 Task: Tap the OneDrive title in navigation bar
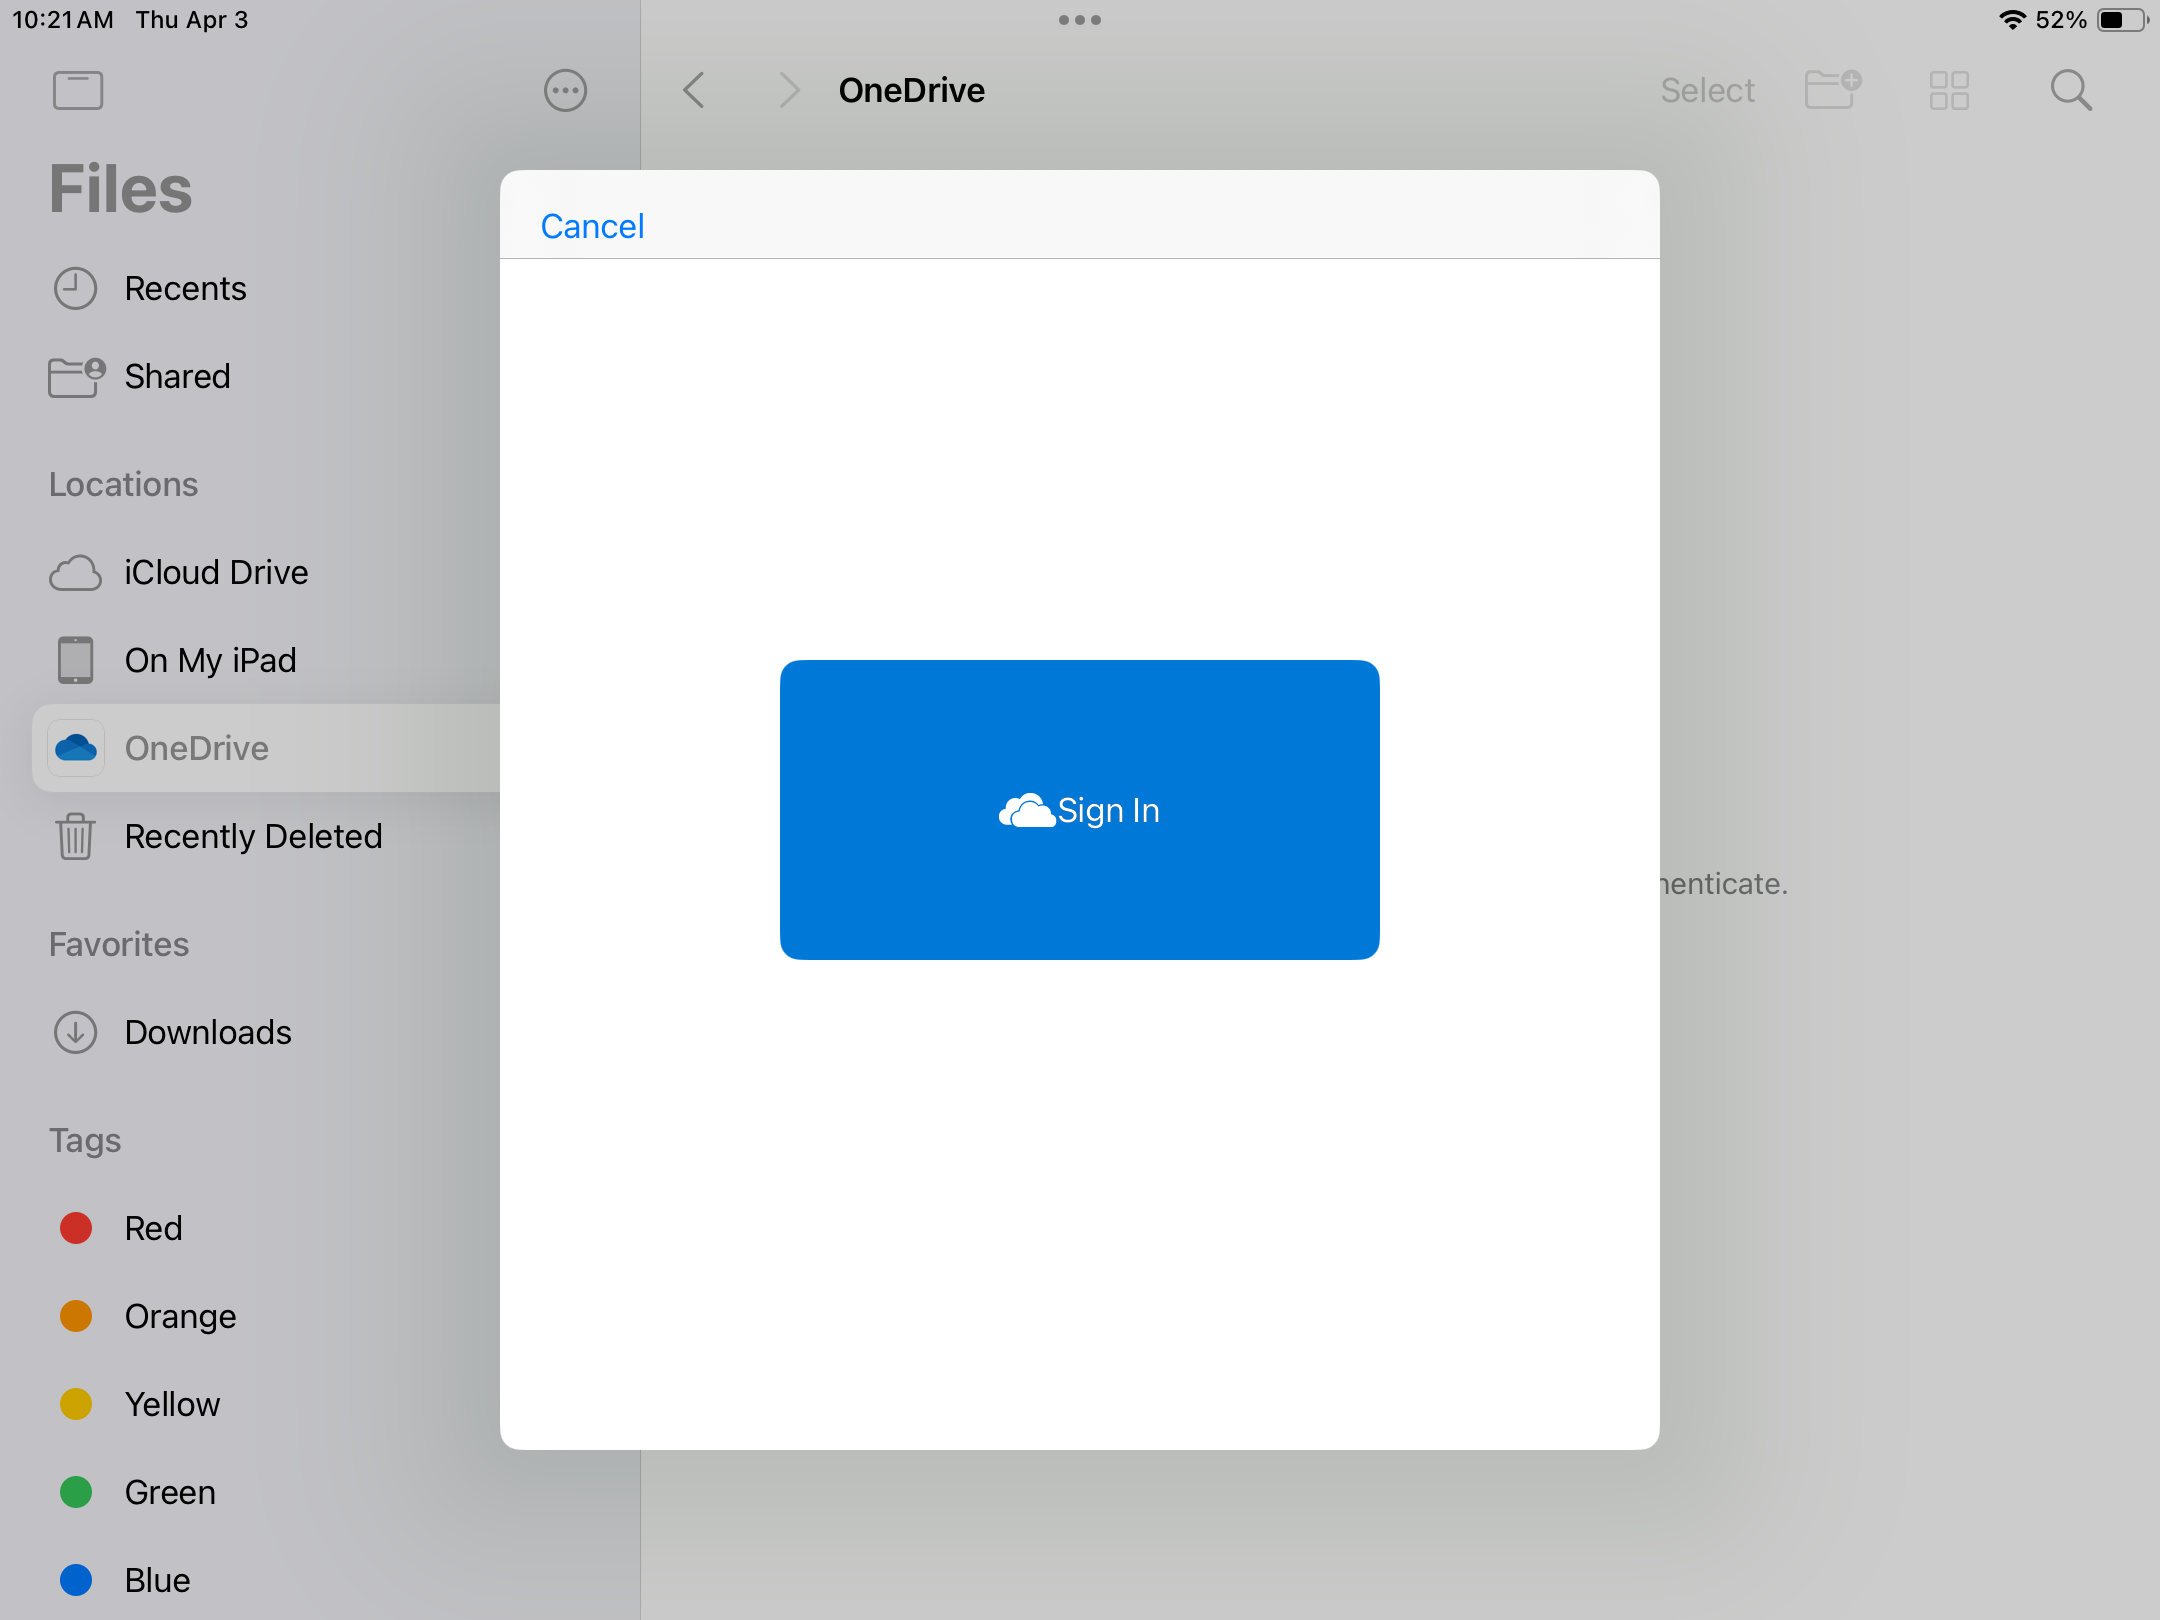(x=911, y=90)
